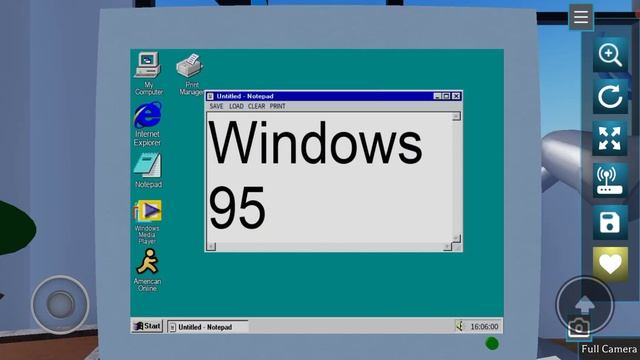Image resolution: width=640 pixels, height=360 pixels.
Task: Click inside the Notepad text area
Action: click(x=330, y=178)
